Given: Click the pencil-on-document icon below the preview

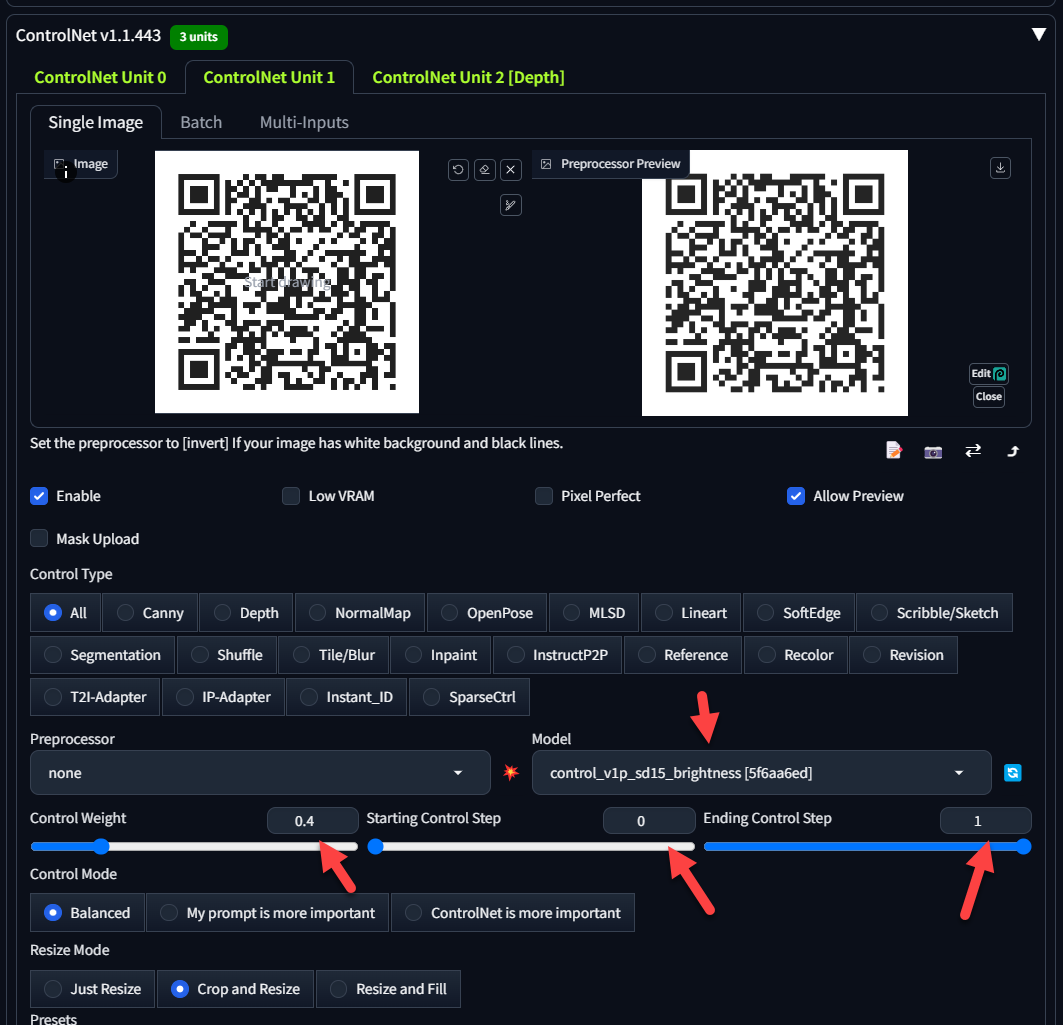Looking at the screenshot, I should tap(893, 450).
